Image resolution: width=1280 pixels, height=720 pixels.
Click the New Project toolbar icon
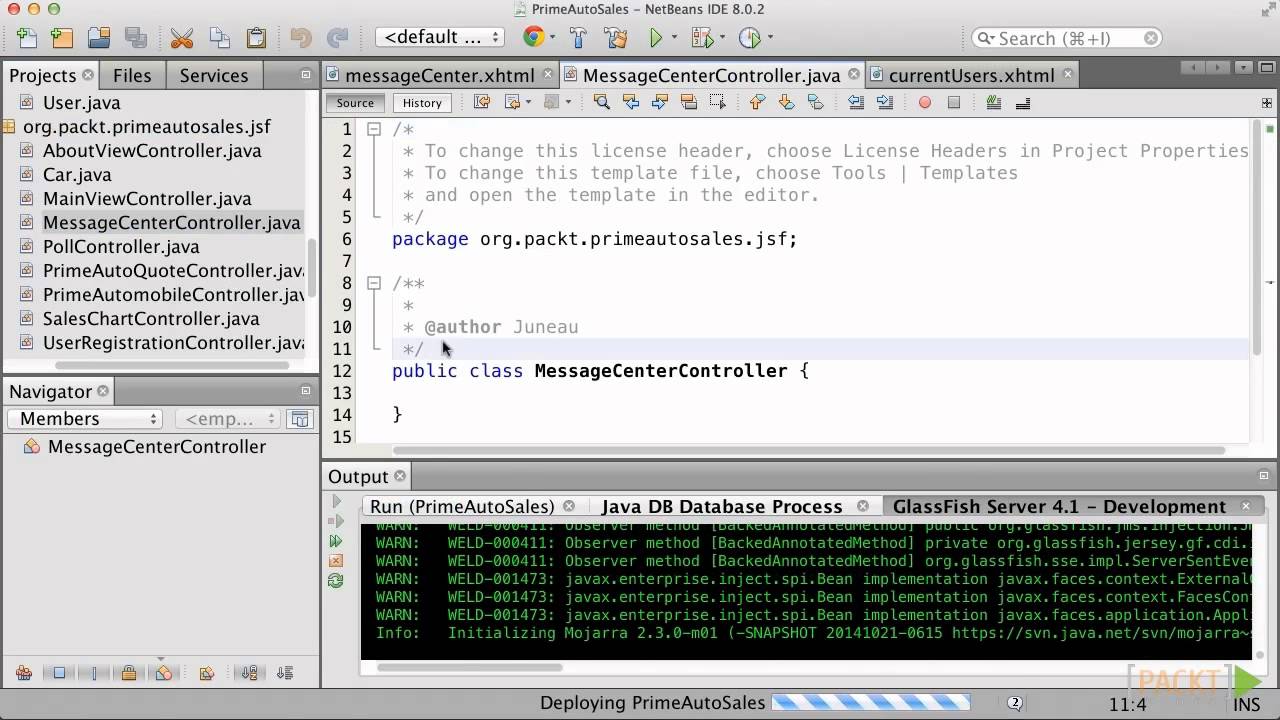point(62,38)
